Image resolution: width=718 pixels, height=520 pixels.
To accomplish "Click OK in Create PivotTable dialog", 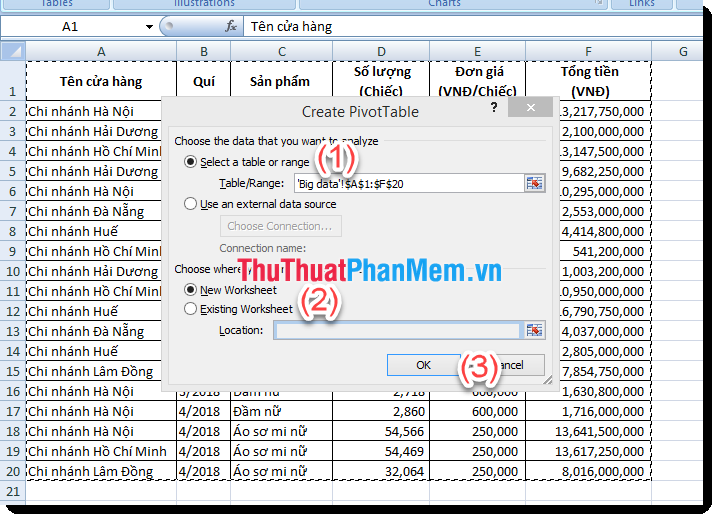I will coord(423,365).
